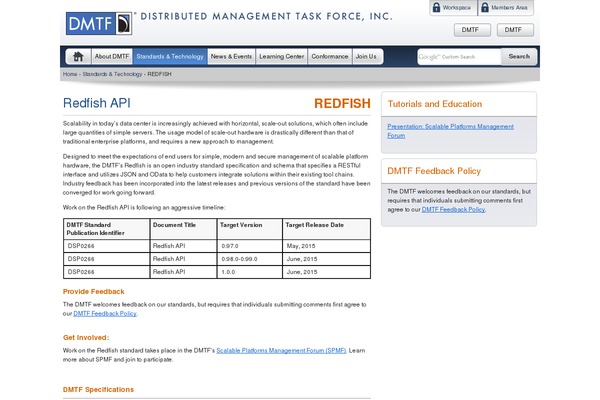Click the orange REDFISH title
Viewport: 600px width, 400px height.
(342, 103)
